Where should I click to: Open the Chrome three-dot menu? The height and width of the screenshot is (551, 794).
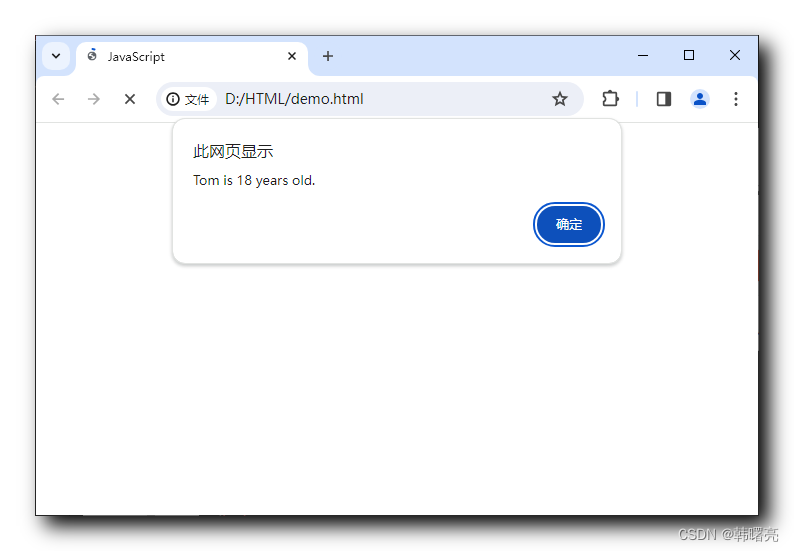[x=736, y=99]
